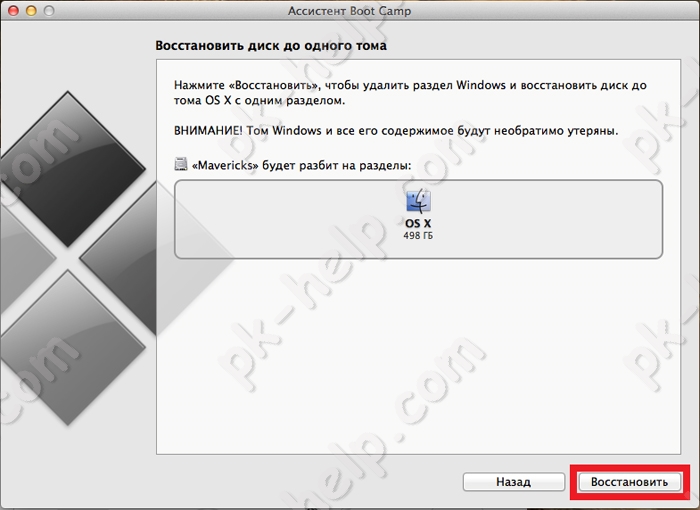
Task: Click the 498 ГБ size text
Action: click(418, 236)
